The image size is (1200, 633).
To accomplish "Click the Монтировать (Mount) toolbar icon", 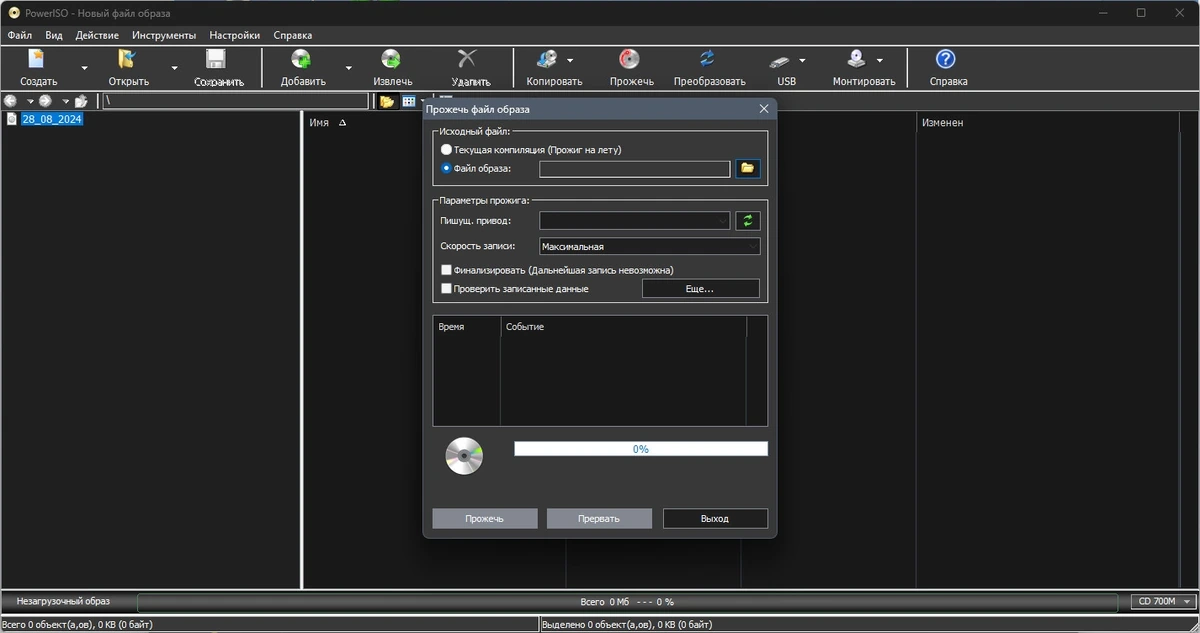I will [857, 59].
